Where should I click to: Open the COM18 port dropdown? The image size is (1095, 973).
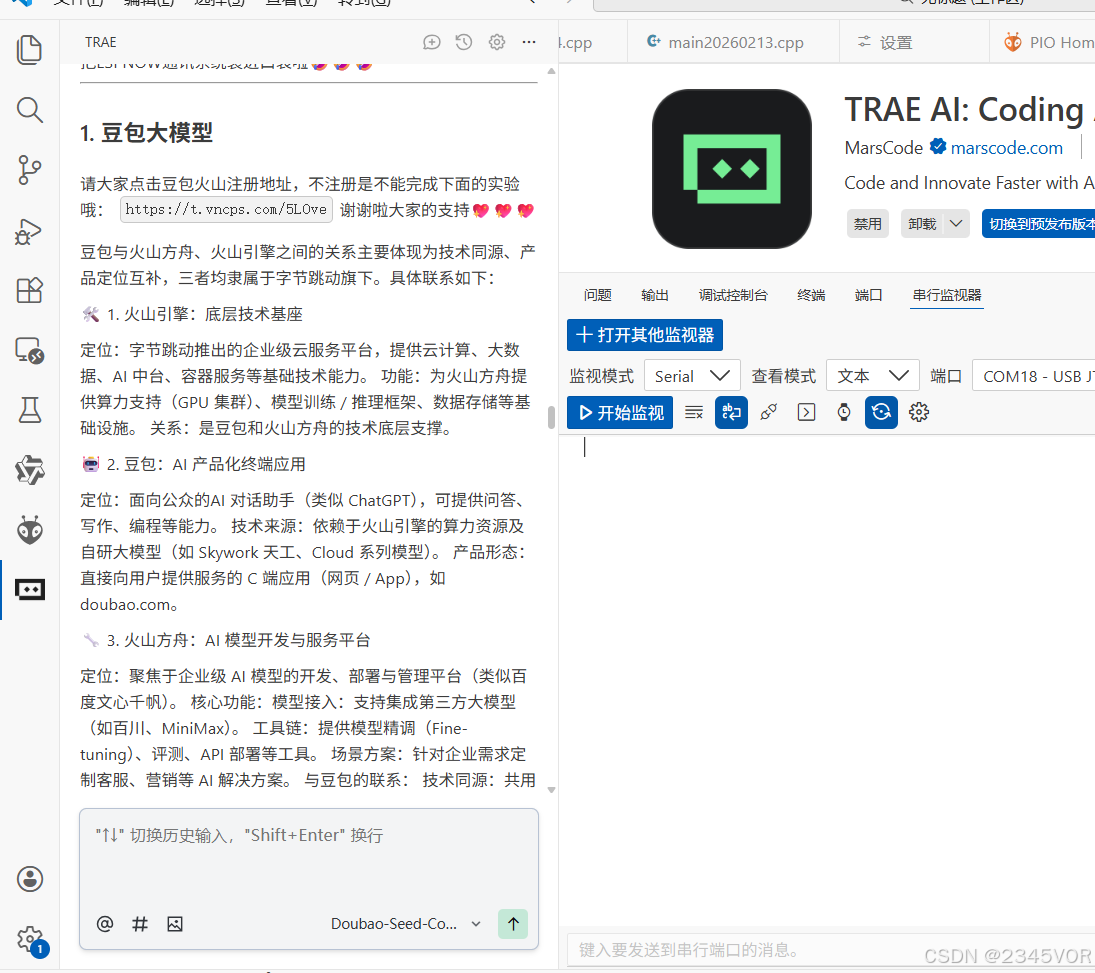pos(1034,376)
